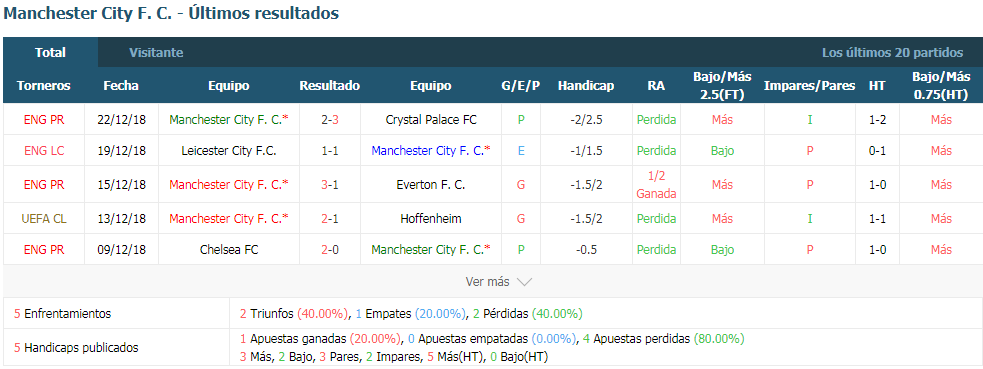Viewport: 983px width, 369px height.
Task: Click the 3-1 Everton match result
Action: 330,185
